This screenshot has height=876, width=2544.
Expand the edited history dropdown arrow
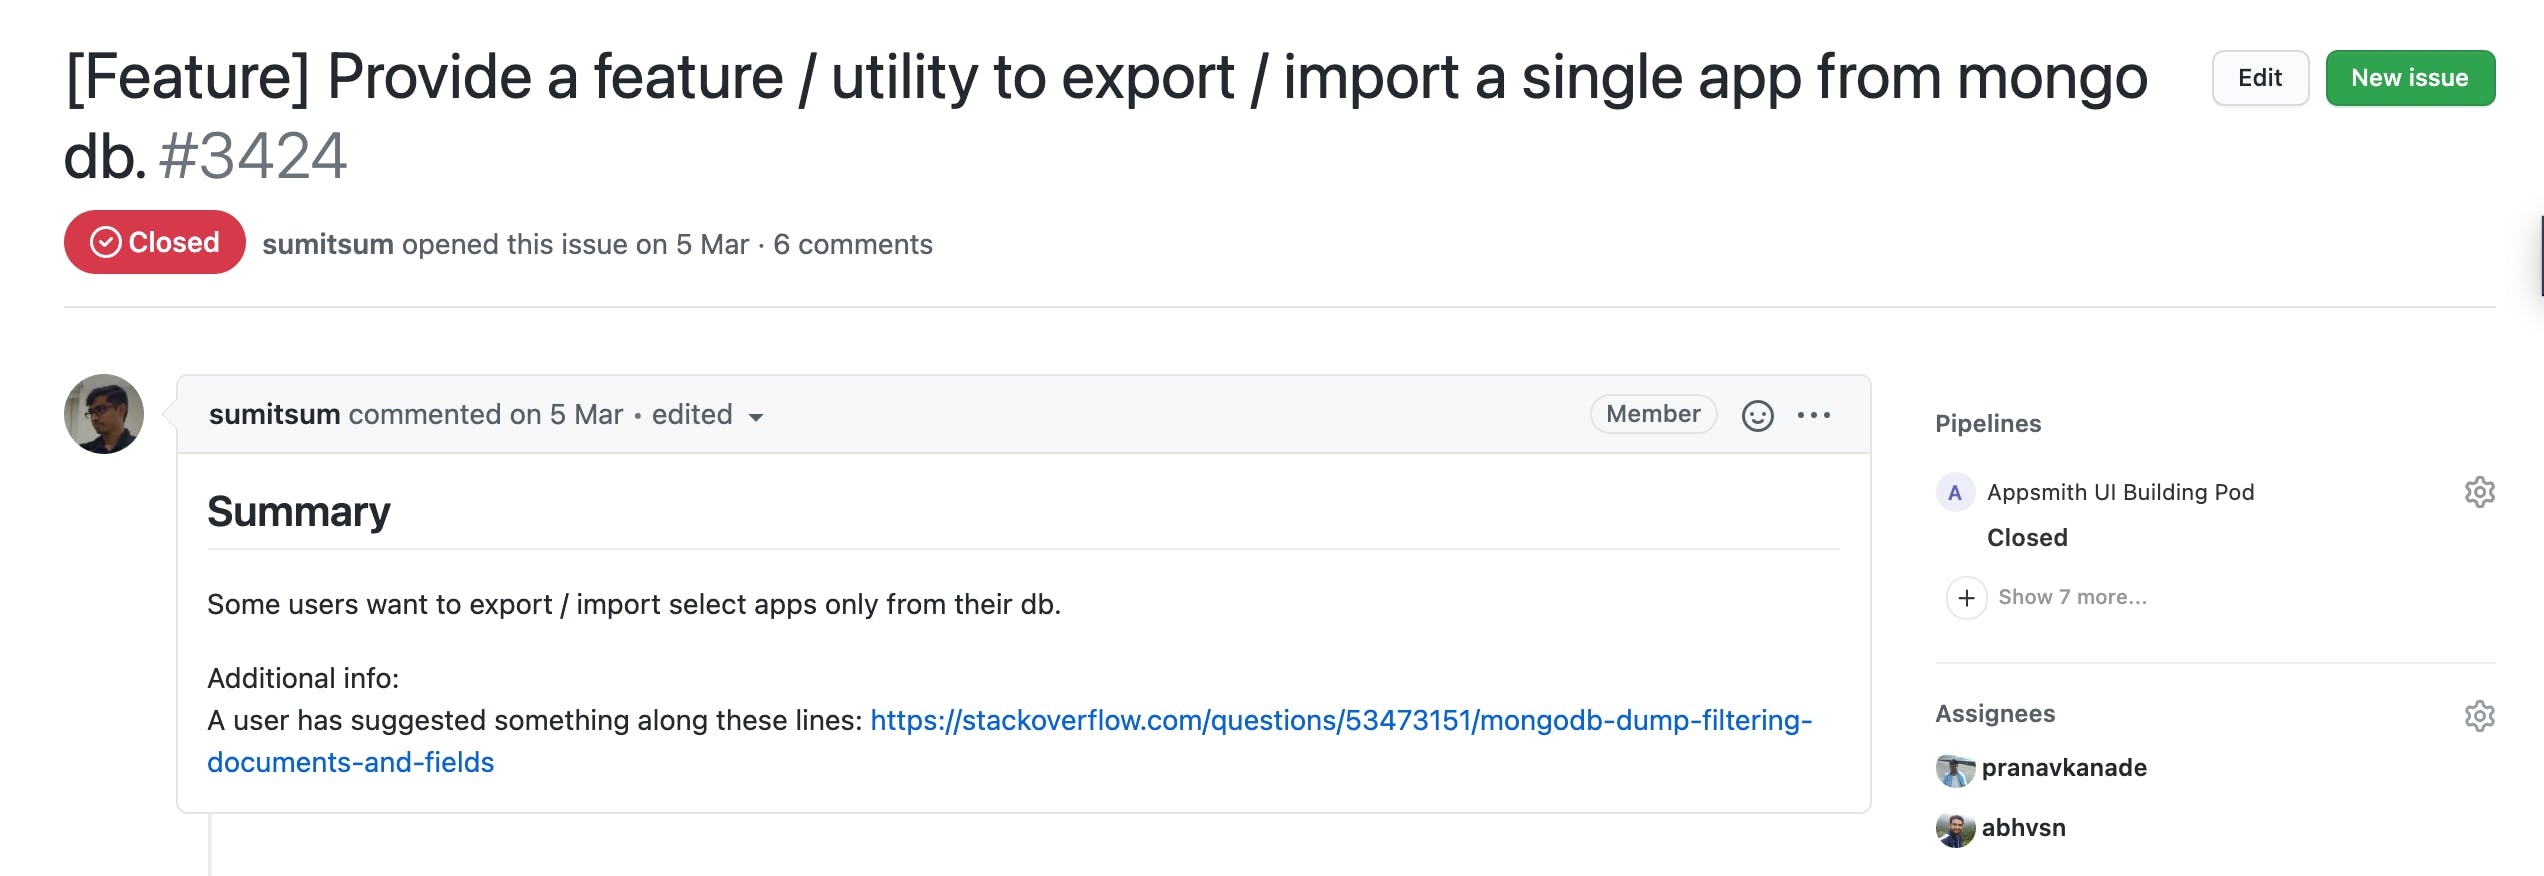click(757, 417)
